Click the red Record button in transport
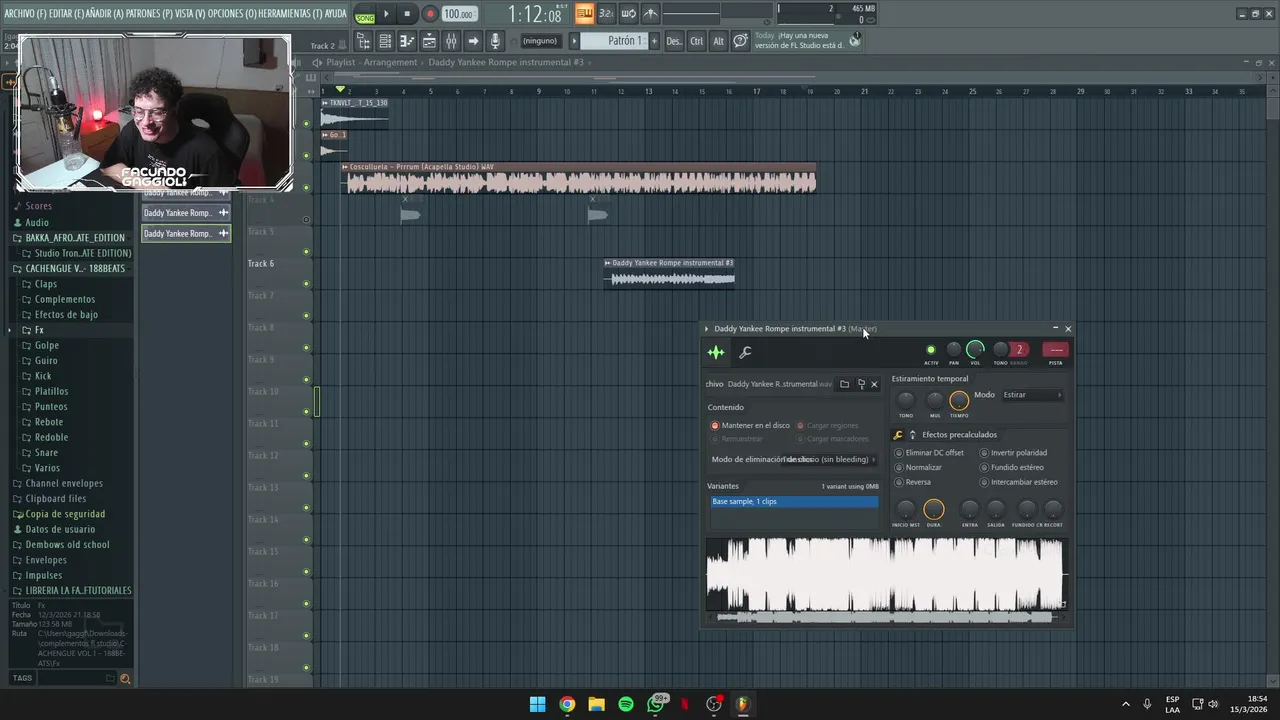Image resolution: width=1280 pixels, height=720 pixels. point(430,14)
